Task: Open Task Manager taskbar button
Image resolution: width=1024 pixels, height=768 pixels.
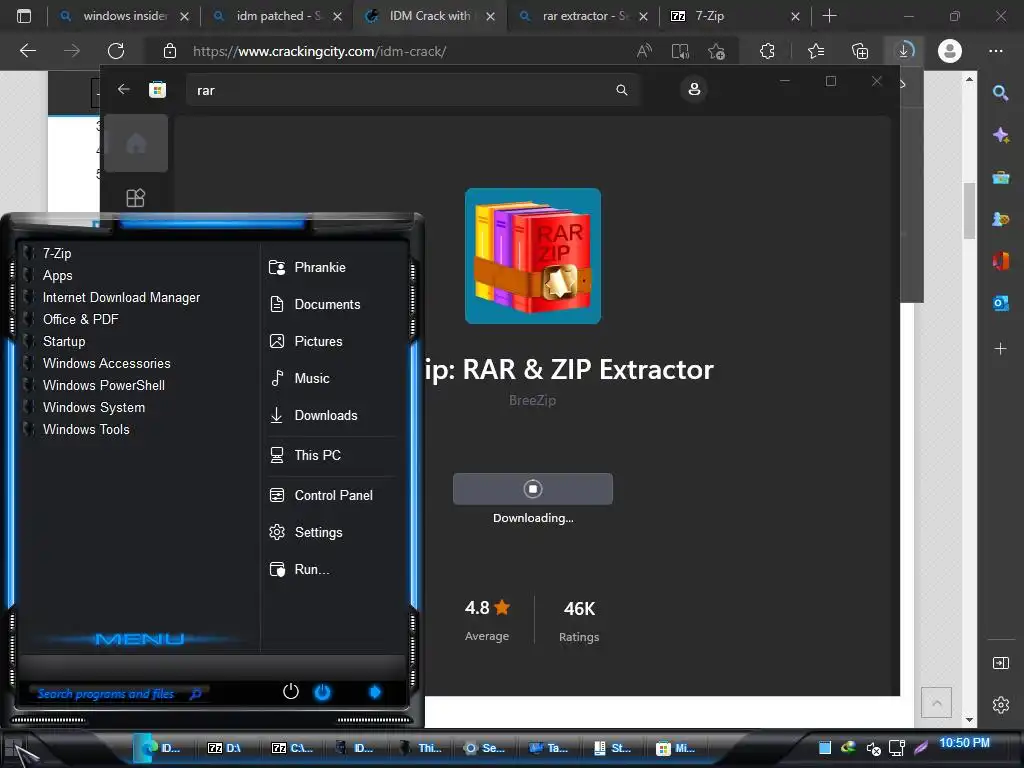Action: tap(549, 748)
